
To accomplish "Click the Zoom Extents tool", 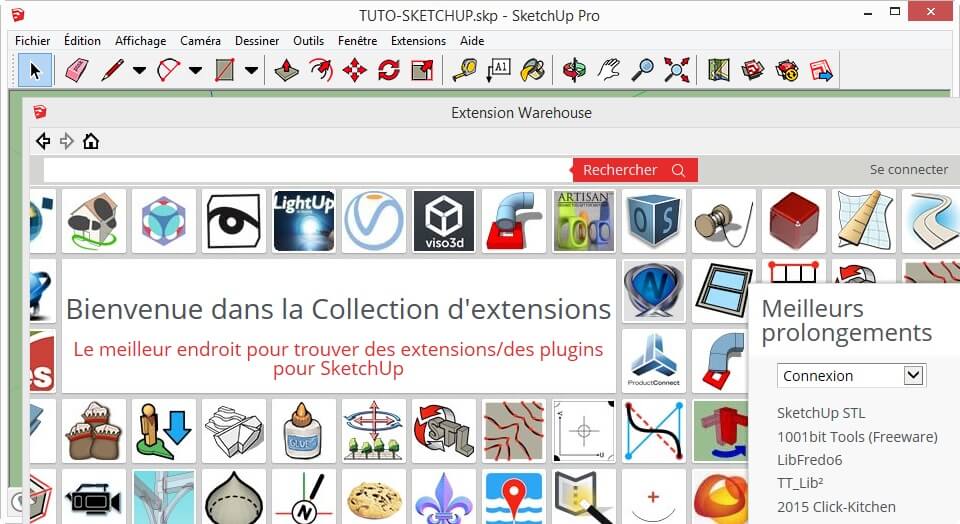I will [x=677, y=70].
